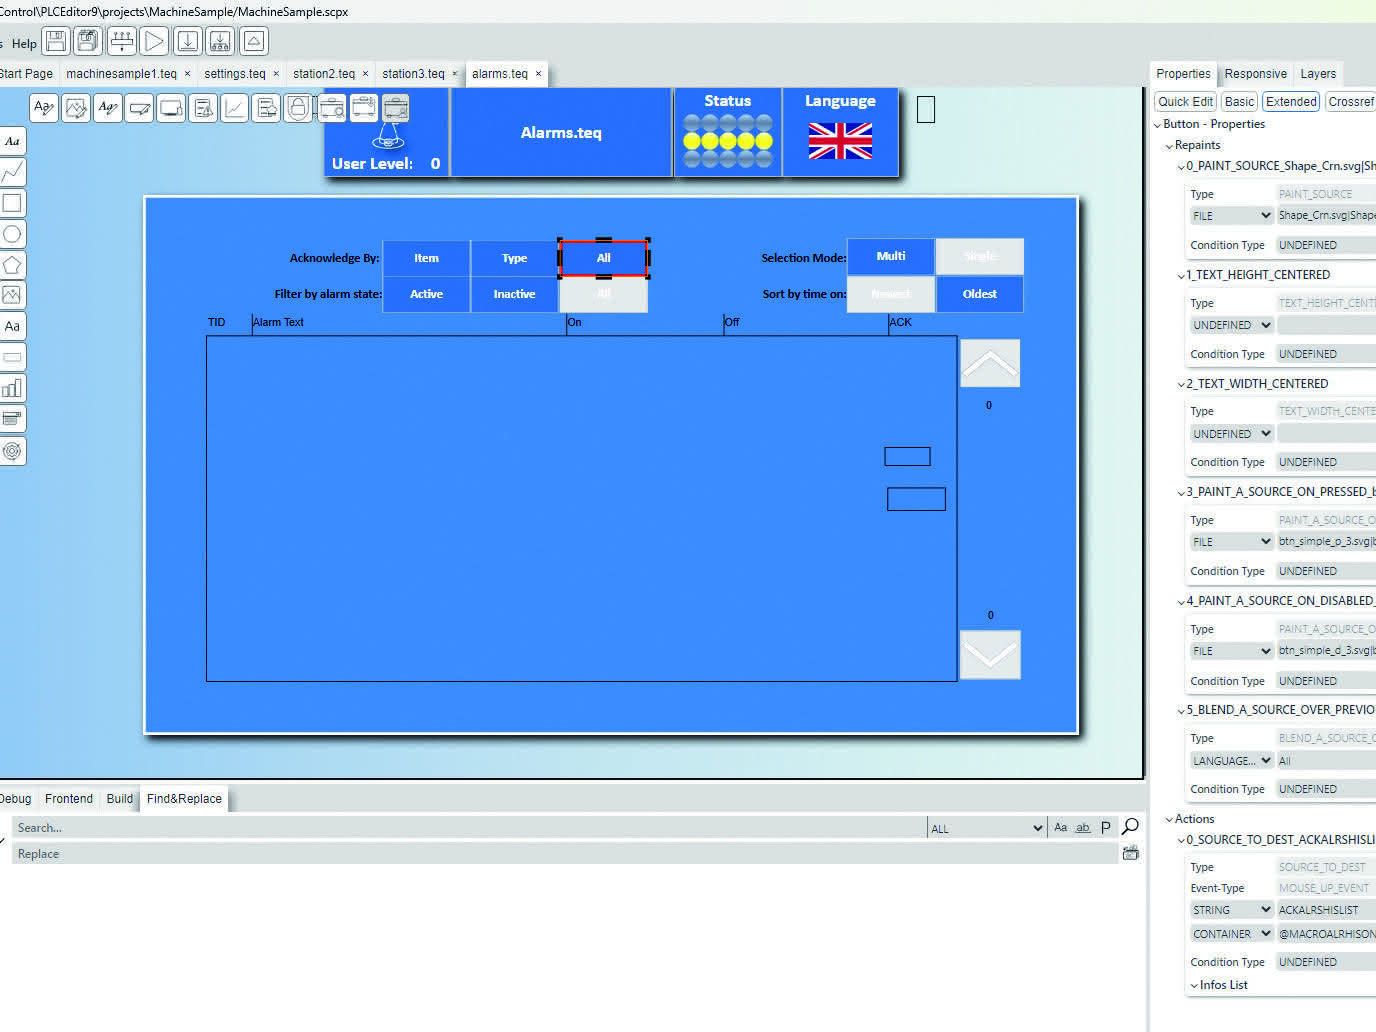
Task: Open the STRING dropdown in Actions
Action: [1231, 910]
